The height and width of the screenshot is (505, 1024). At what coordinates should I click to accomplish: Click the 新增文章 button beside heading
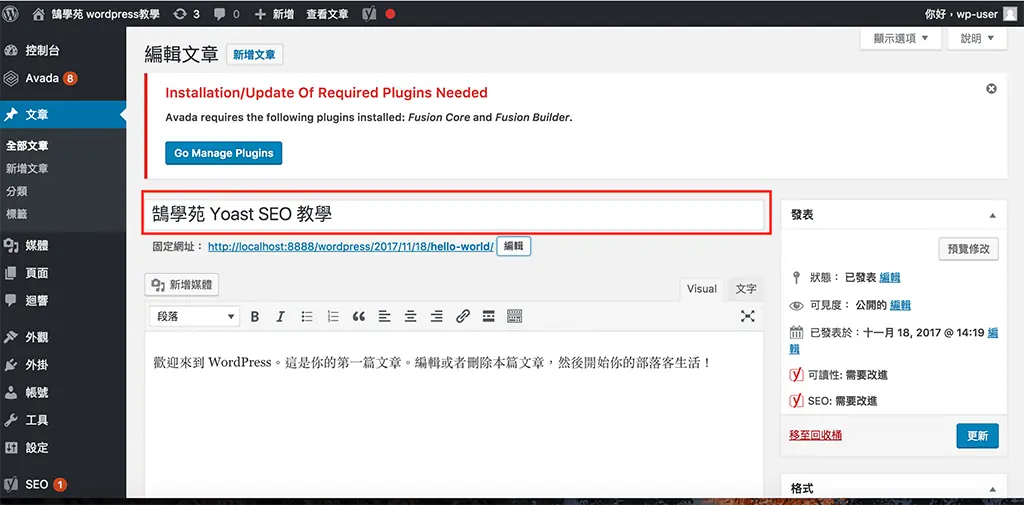[x=255, y=56]
